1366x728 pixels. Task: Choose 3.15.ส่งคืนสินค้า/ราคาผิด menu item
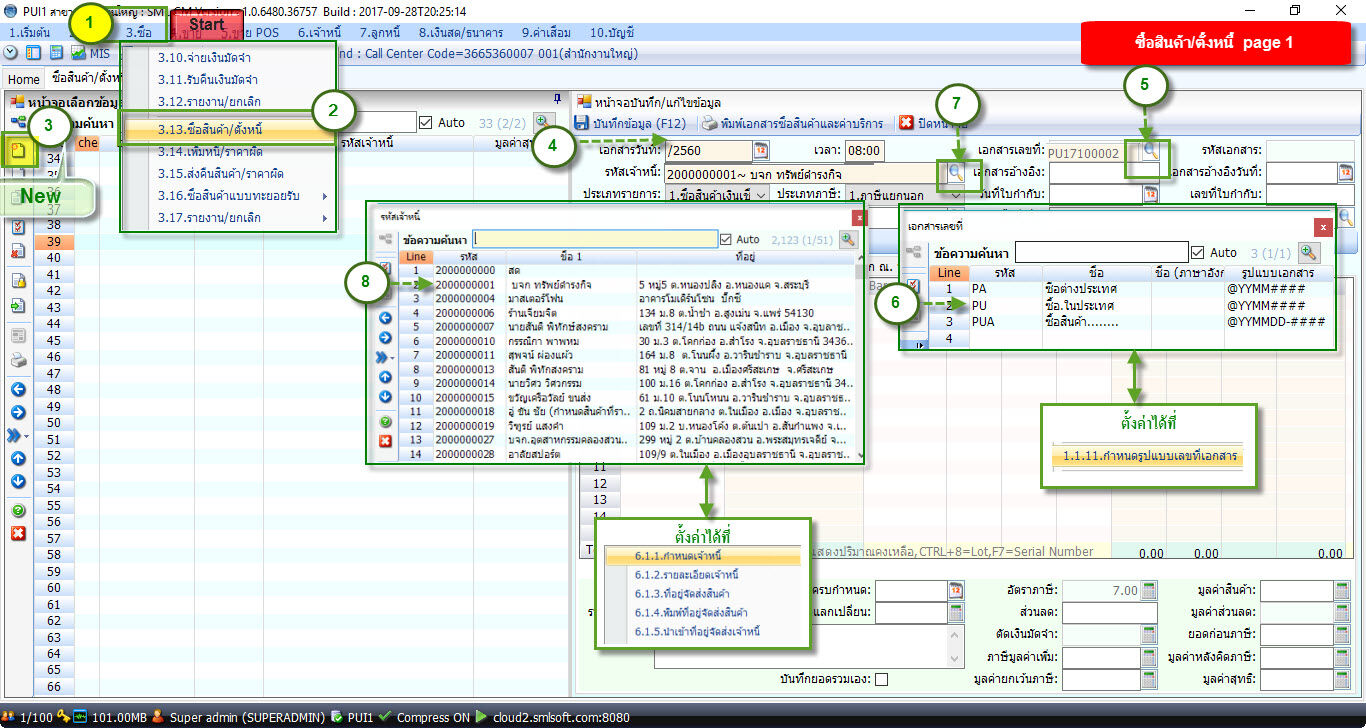229,173
